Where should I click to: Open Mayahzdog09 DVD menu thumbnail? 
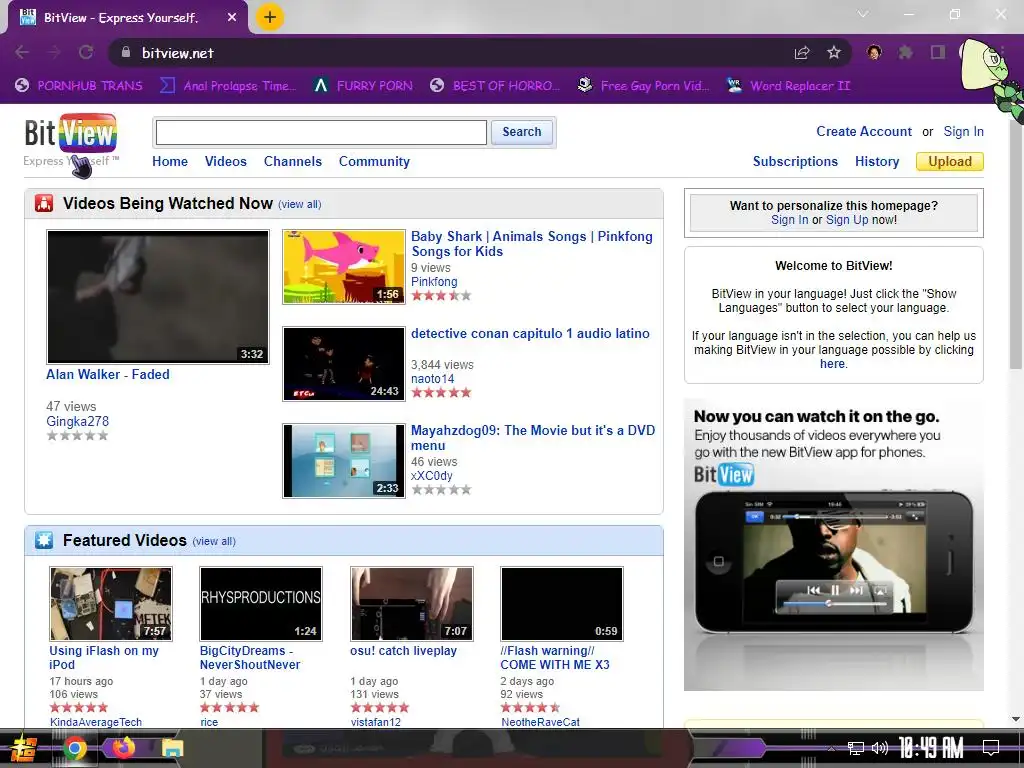[344, 460]
